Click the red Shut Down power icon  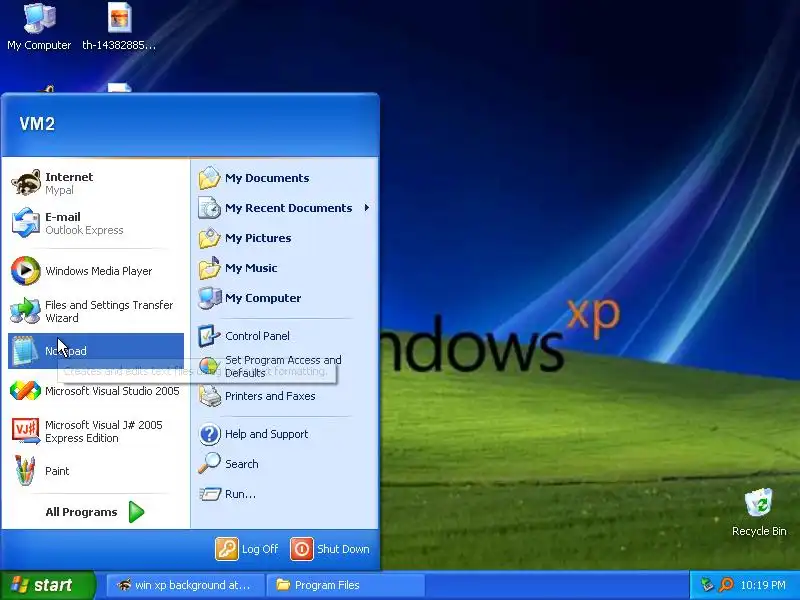(302, 549)
